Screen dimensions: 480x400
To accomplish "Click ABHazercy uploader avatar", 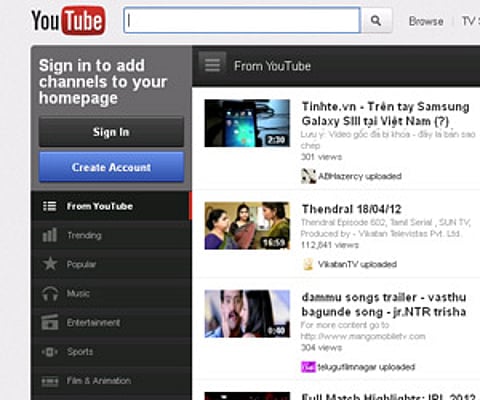I will tap(308, 176).
